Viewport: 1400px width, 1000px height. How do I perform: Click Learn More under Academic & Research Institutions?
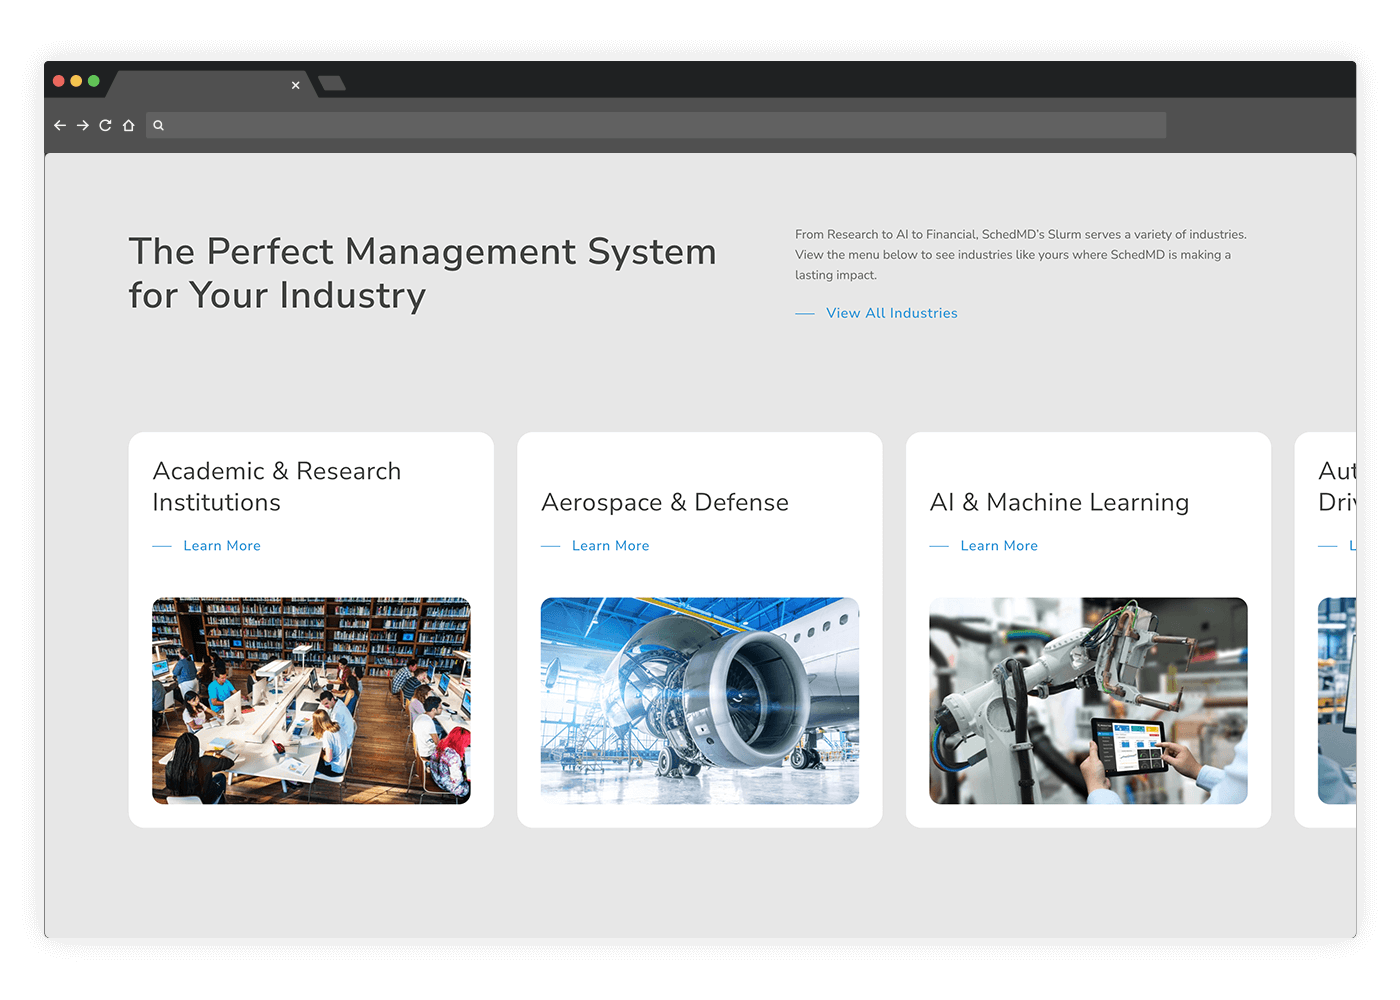[222, 546]
